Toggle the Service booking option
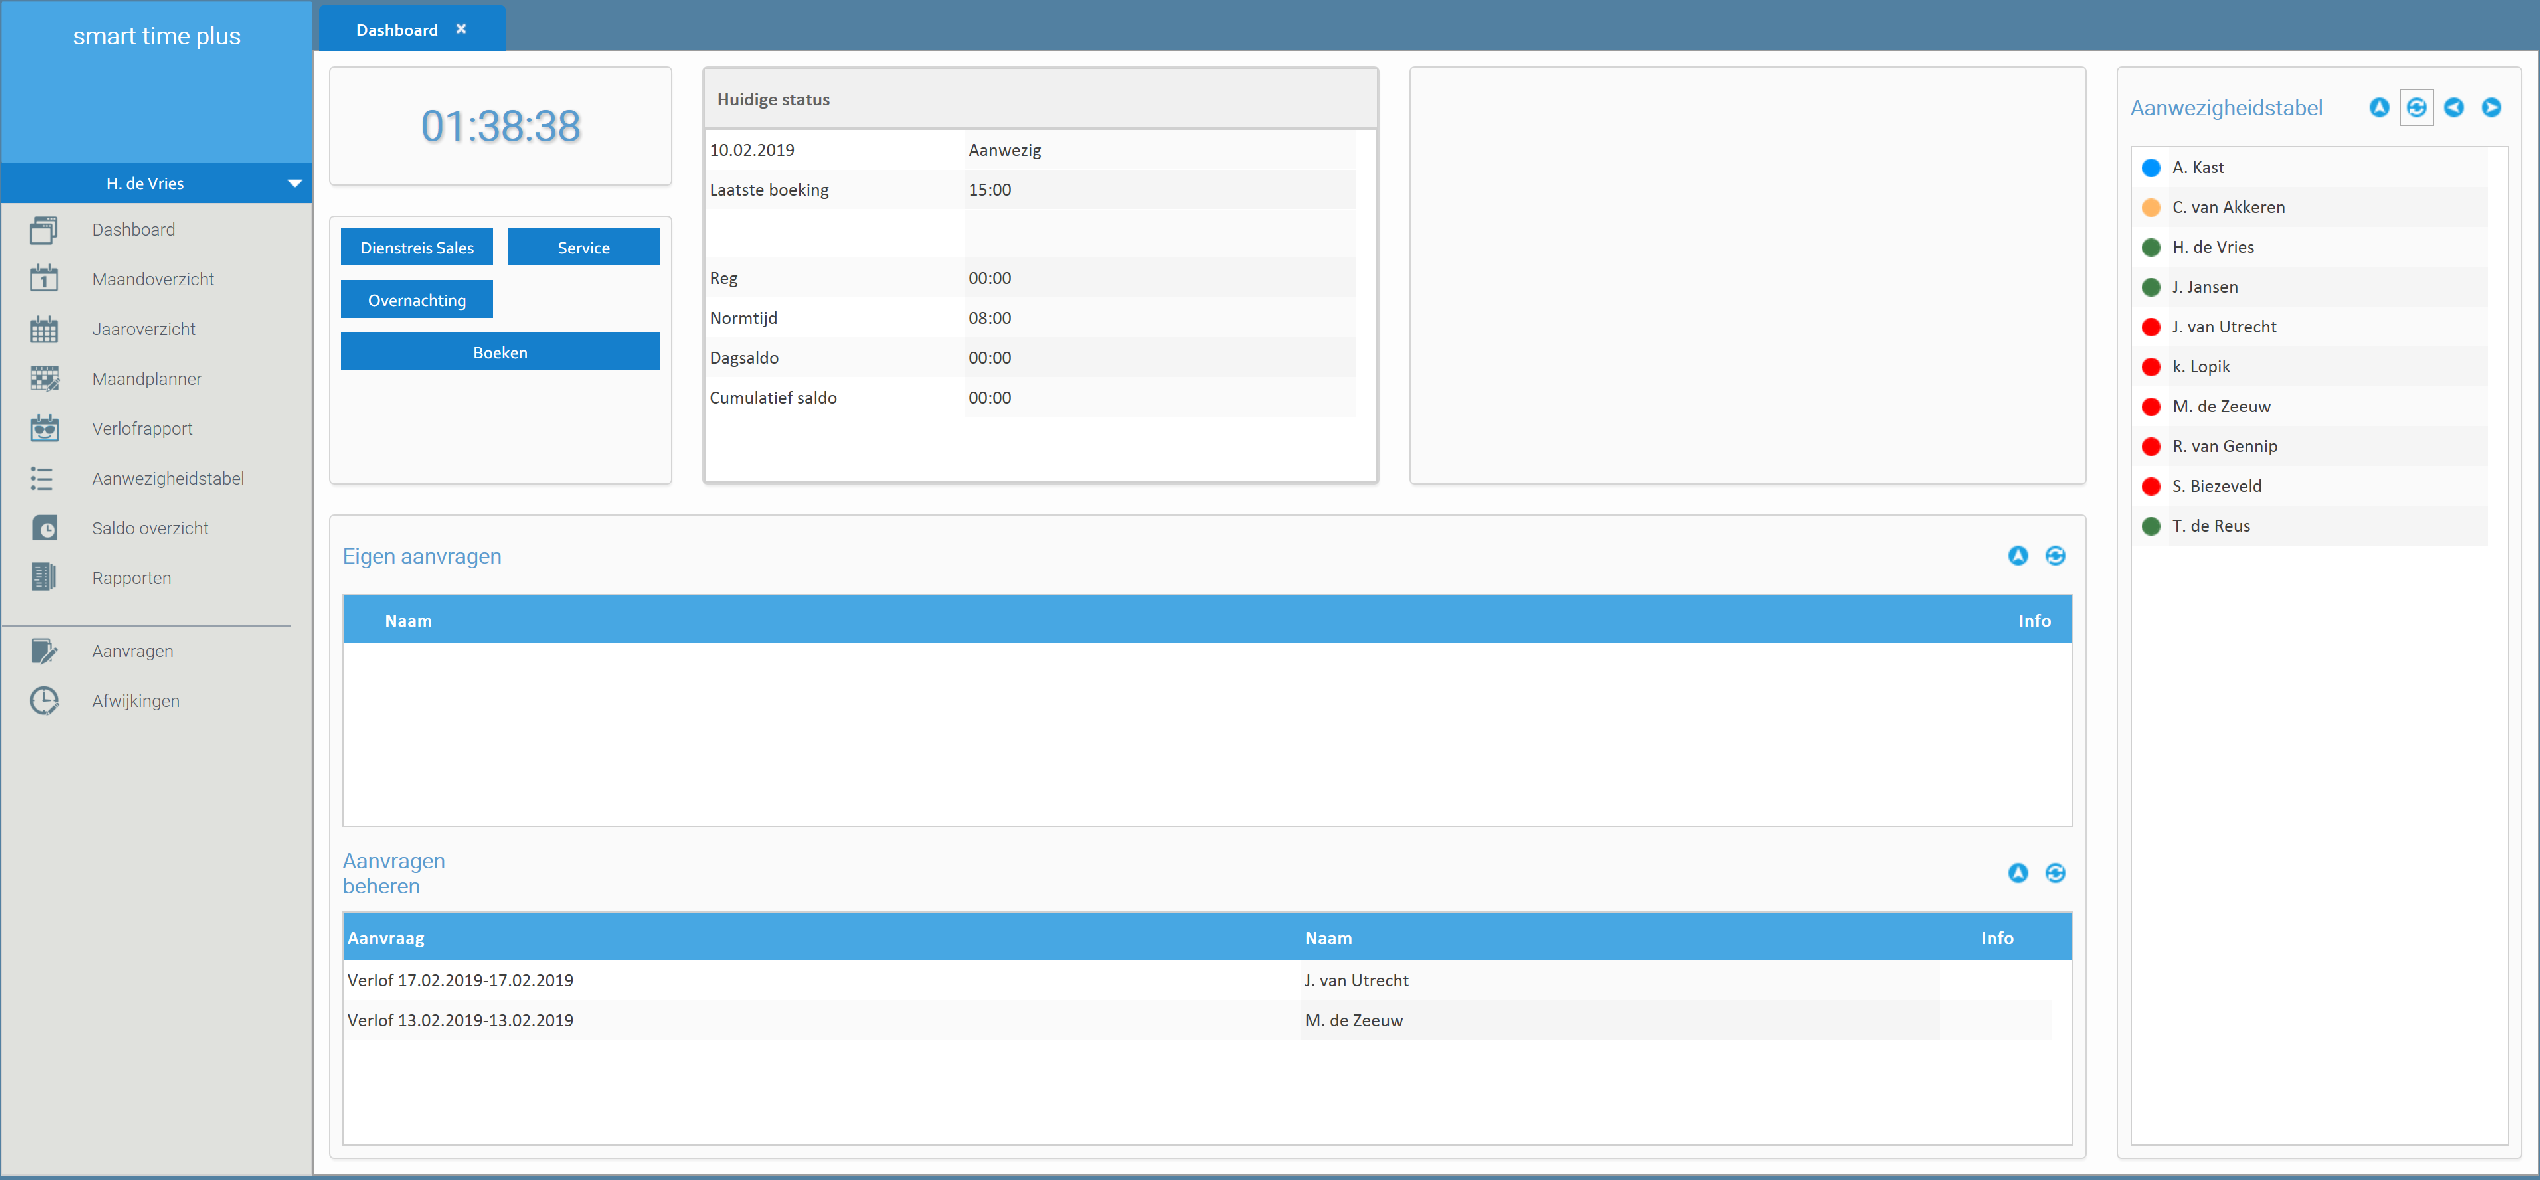The image size is (2540, 1180). tap(583, 247)
